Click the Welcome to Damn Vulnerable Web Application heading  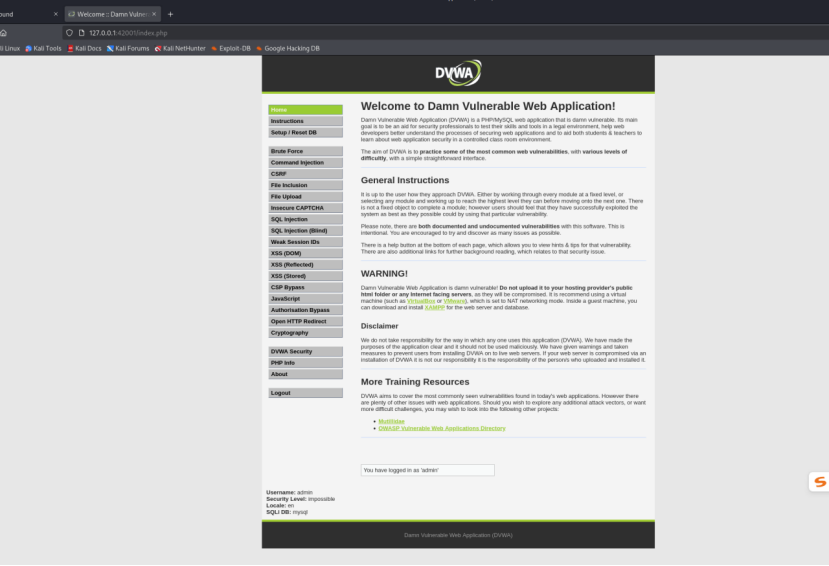[x=488, y=106]
